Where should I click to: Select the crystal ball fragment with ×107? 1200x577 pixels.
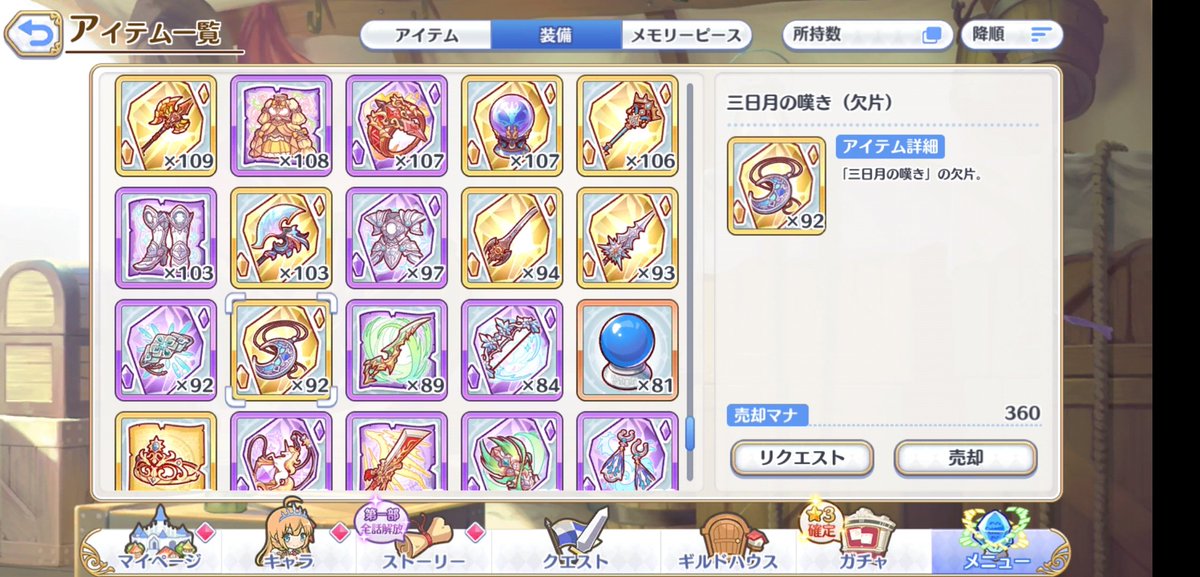(512, 125)
